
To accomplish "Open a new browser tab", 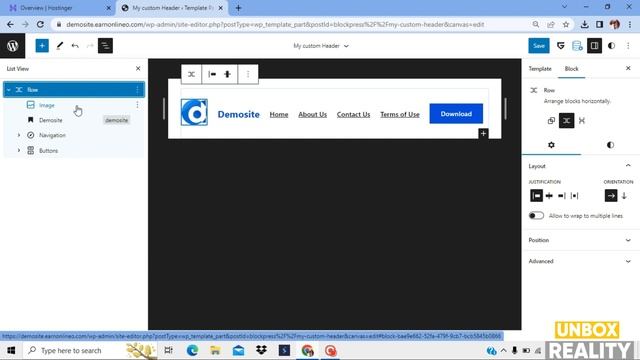I will [238, 8].
